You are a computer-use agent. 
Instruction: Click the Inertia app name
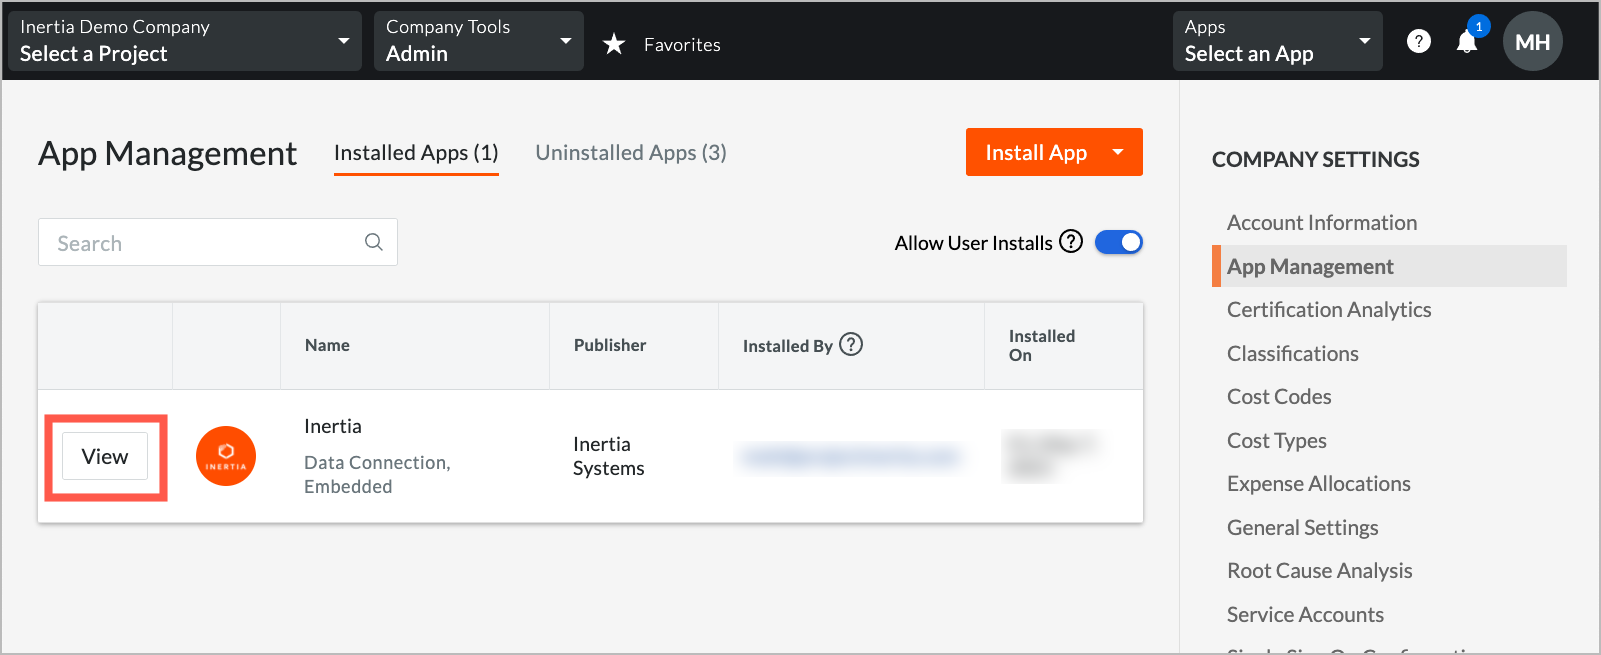pos(333,426)
